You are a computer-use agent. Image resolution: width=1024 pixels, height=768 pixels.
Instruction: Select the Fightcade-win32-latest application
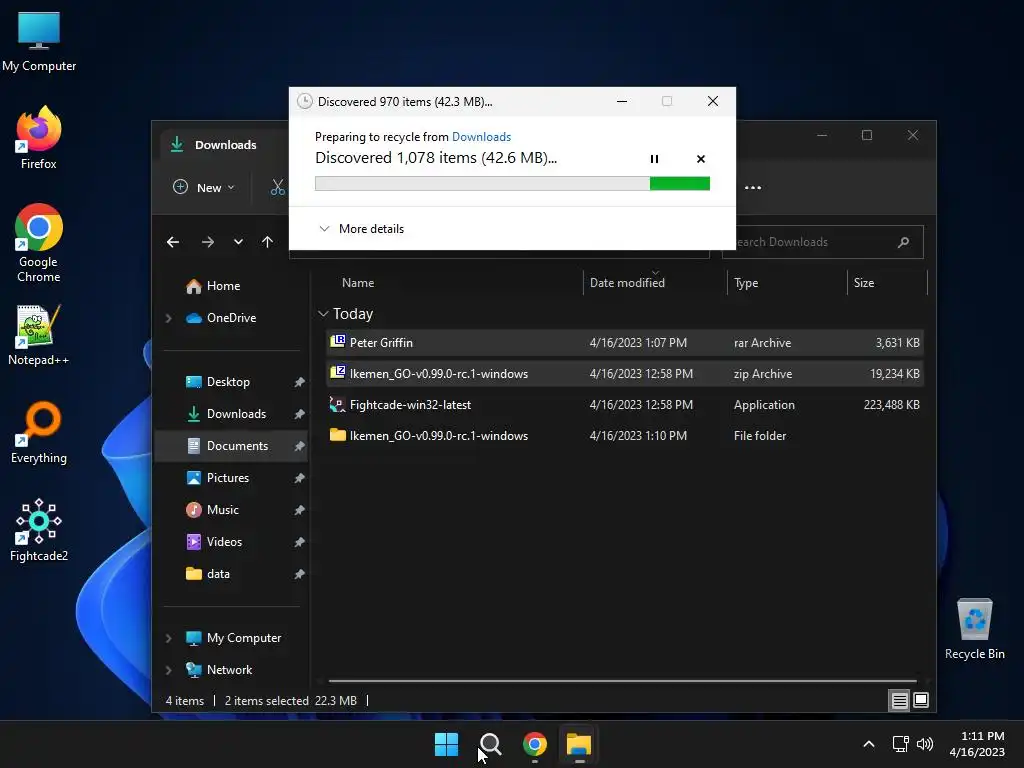(x=624, y=405)
